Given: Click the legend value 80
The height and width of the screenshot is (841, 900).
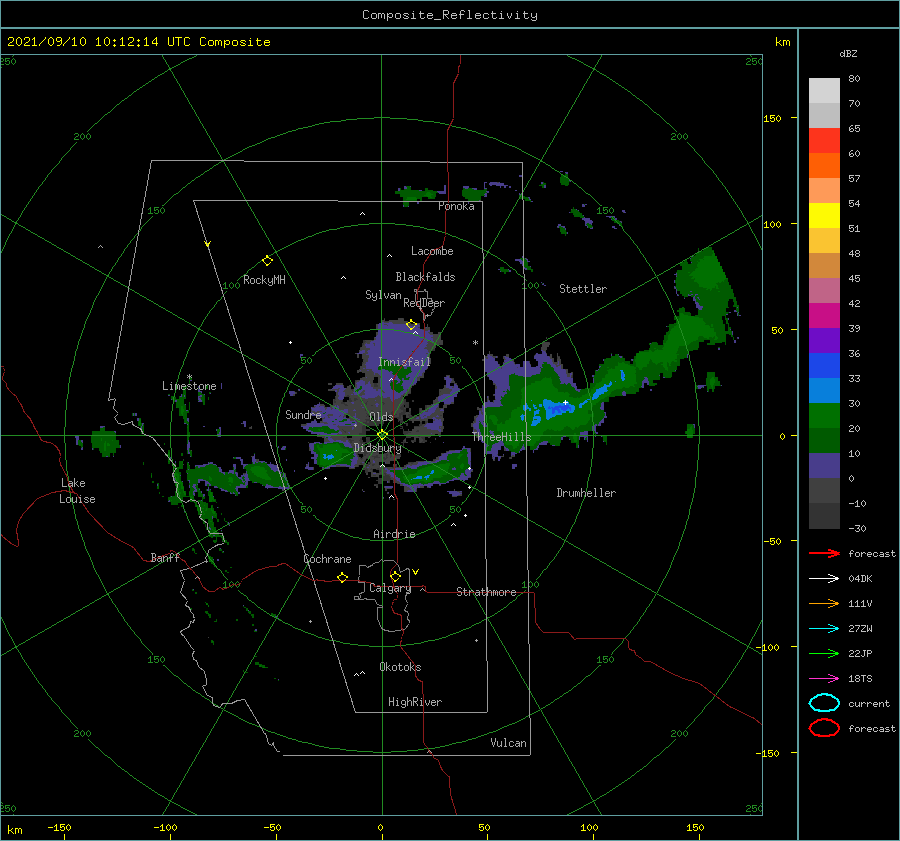Looking at the screenshot, I should tap(854, 78).
